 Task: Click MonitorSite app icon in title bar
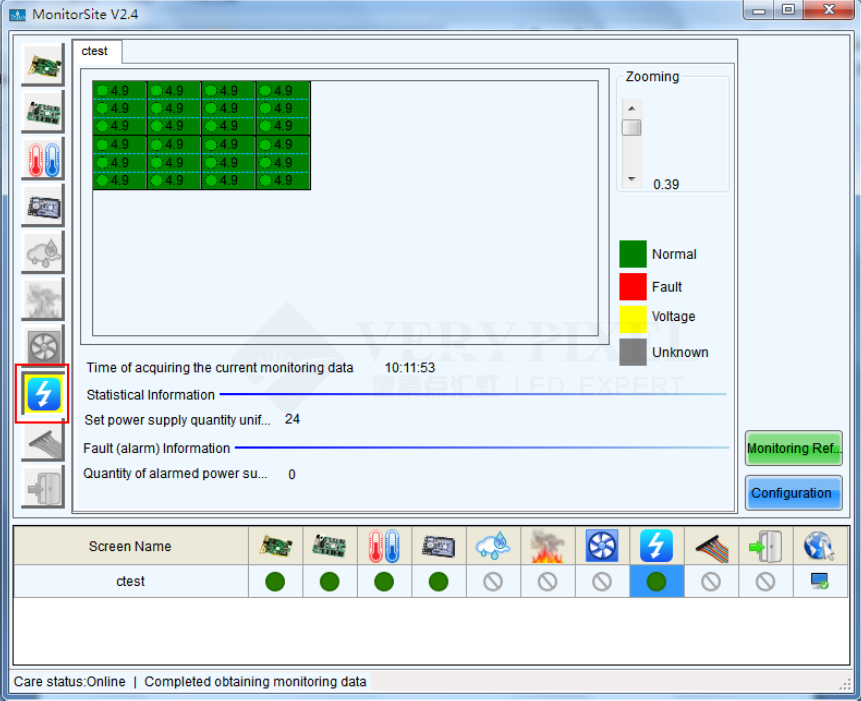coord(17,14)
